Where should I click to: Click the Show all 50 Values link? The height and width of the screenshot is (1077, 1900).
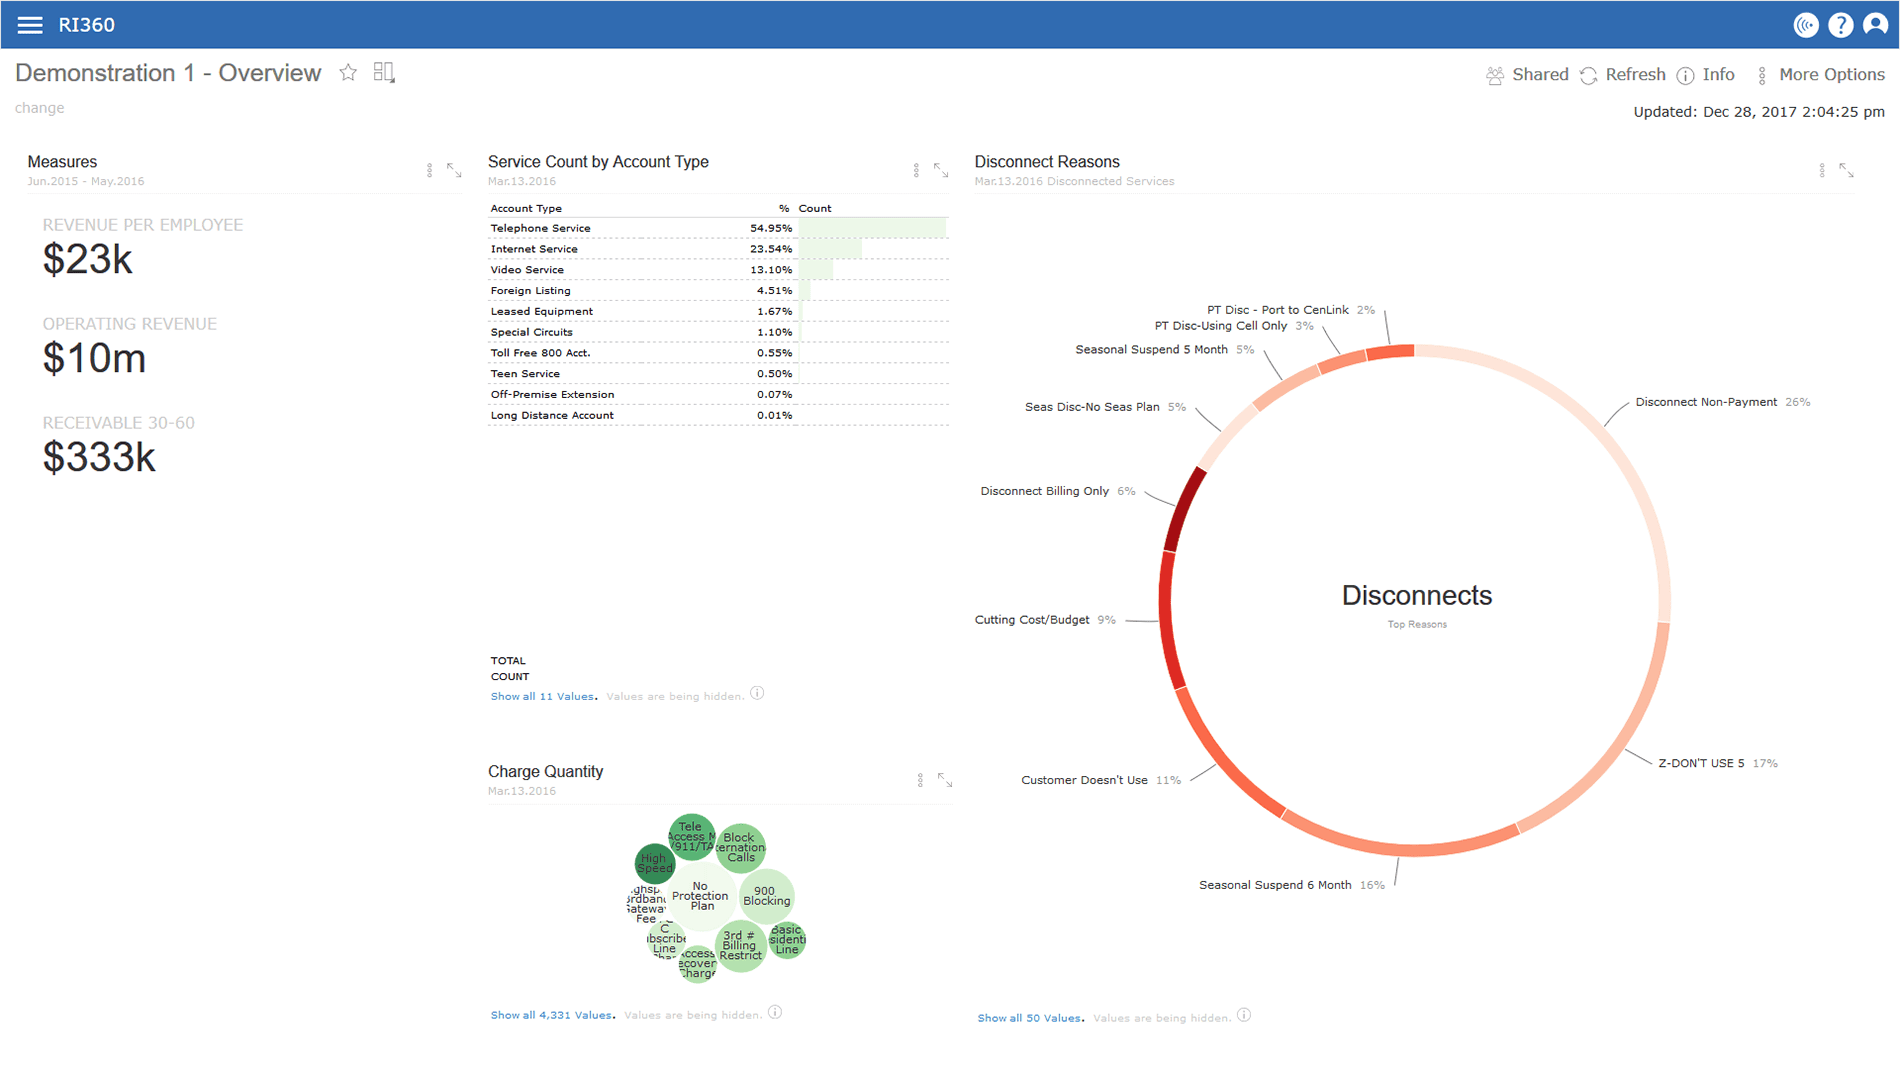click(x=1030, y=1018)
